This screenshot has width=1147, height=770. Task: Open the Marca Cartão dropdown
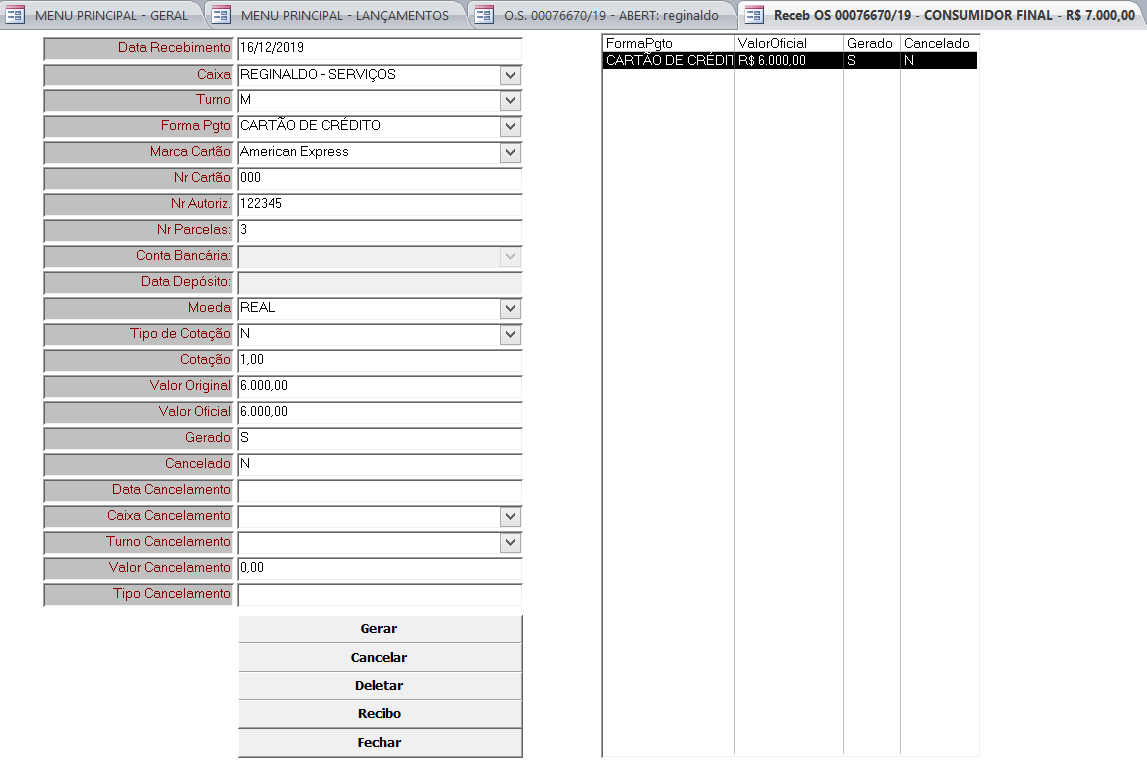coord(511,153)
